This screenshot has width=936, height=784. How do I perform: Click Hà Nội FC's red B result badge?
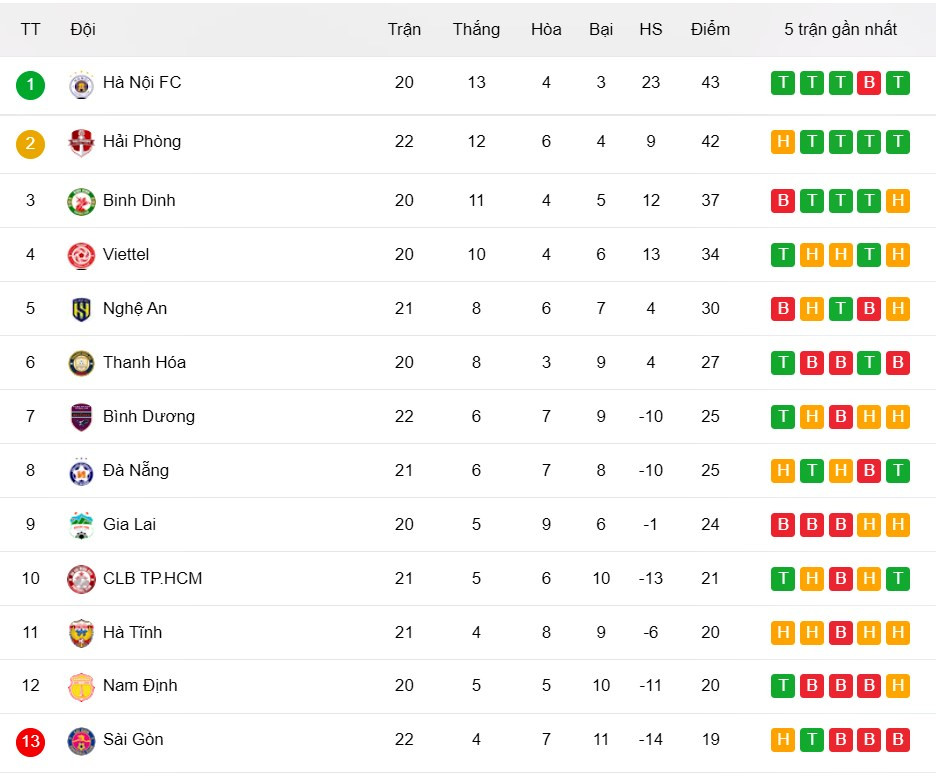tap(869, 83)
